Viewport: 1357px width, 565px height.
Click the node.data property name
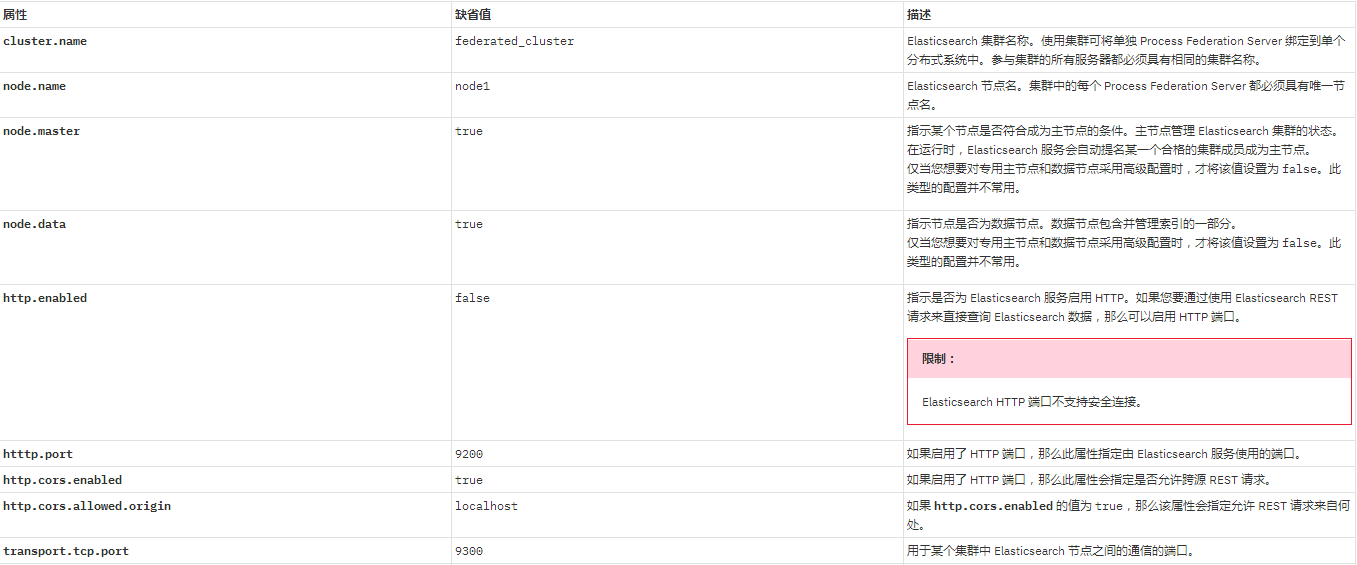click(35, 224)
